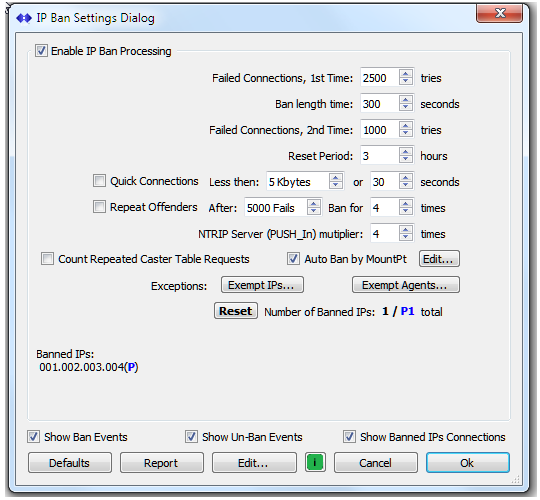This screenshot has width=540, height=500.
Task: Increase the 5 Kbytes quick connection limit
Action: click(x=335, y=178)
